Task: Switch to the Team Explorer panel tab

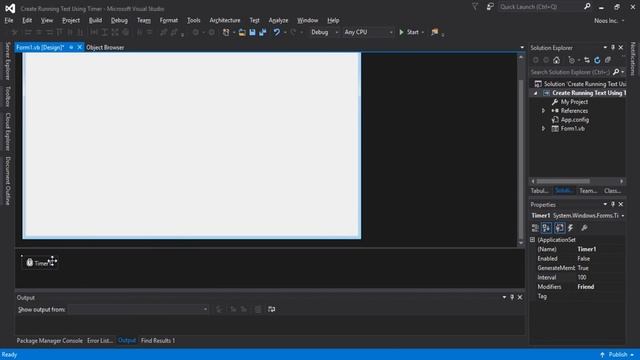Action: pos(588,191)
